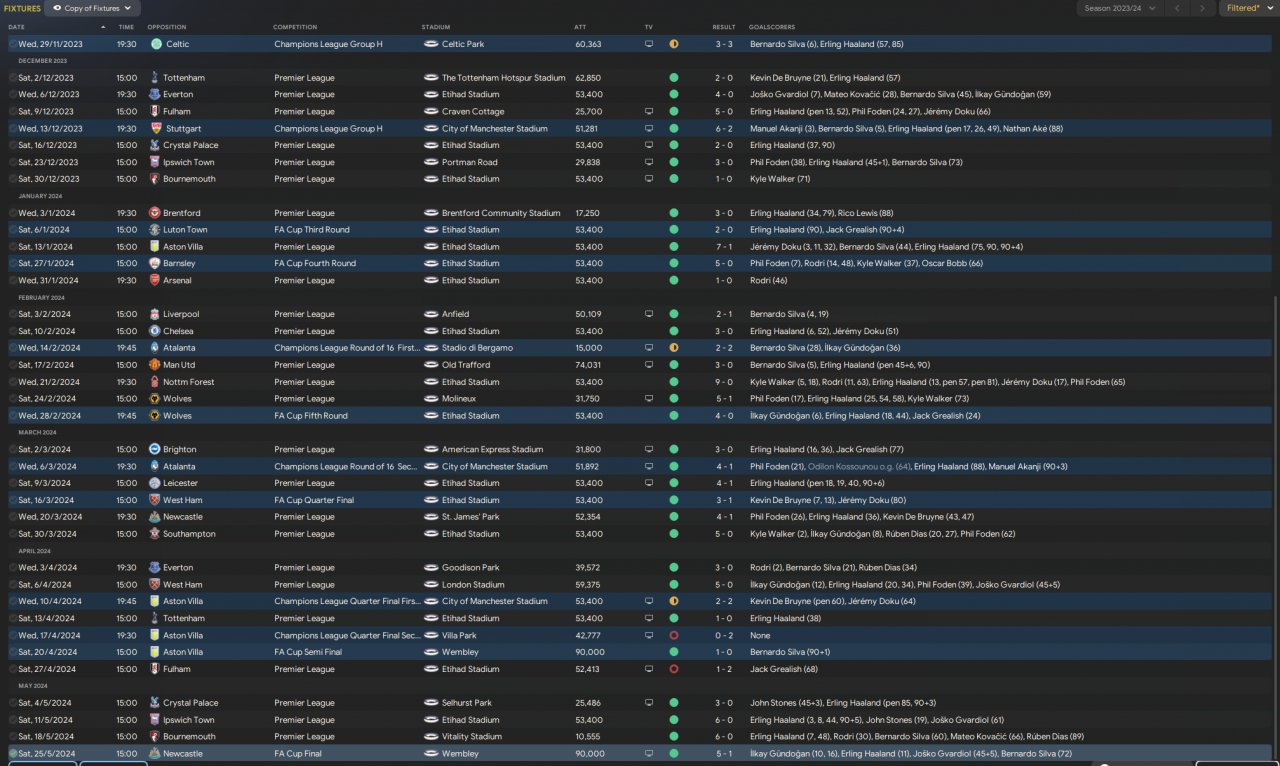Open the FA Cup Semi Final competition link

(x=310, y=652)
